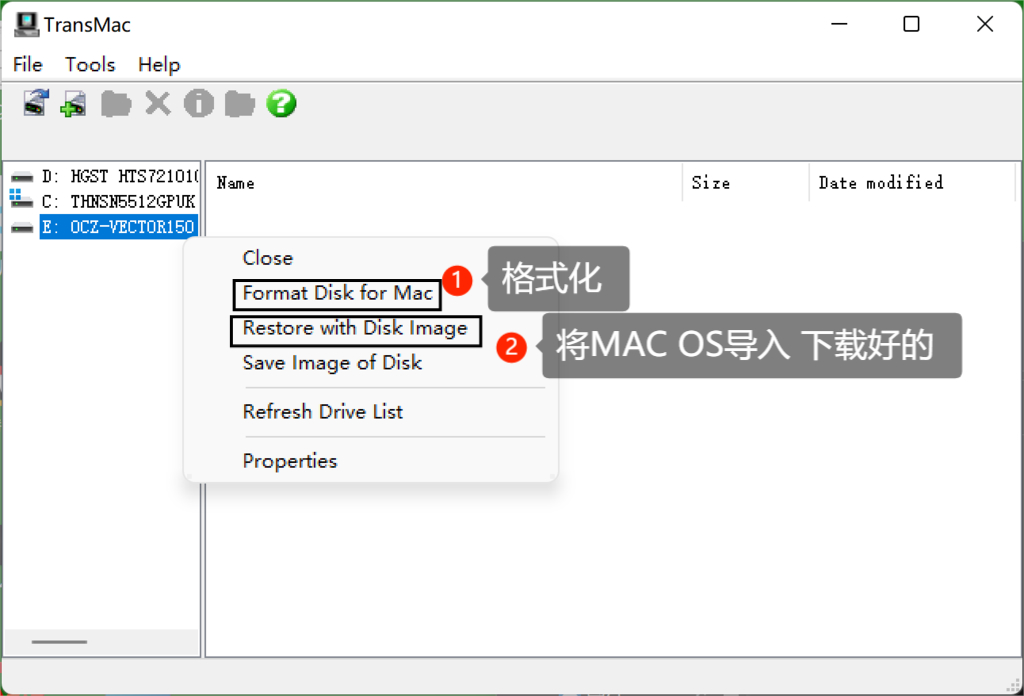Open help with the green question icon
This screenshot has height=696, width=1024.
(281, 103)
